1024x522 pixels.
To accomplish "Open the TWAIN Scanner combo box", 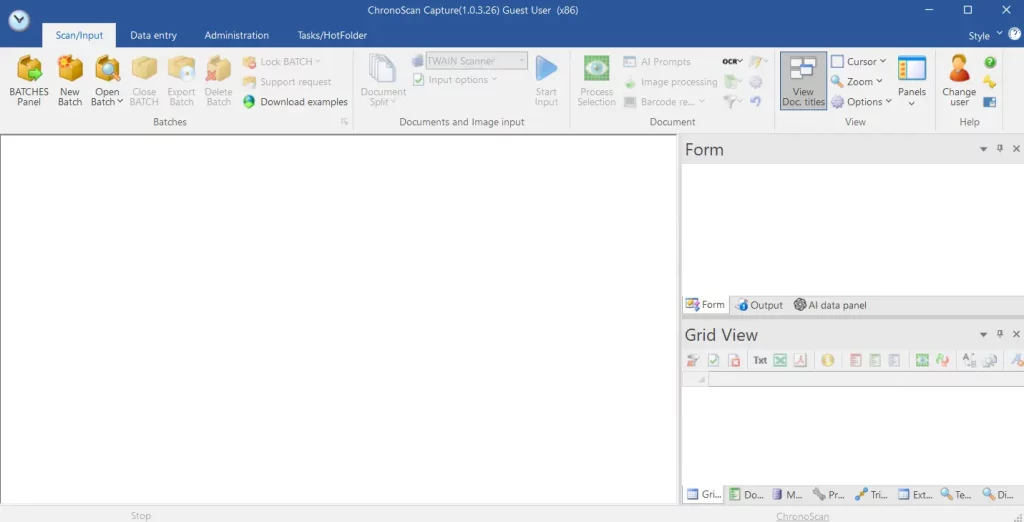I will pyautogui.click(x=477, y=61).
